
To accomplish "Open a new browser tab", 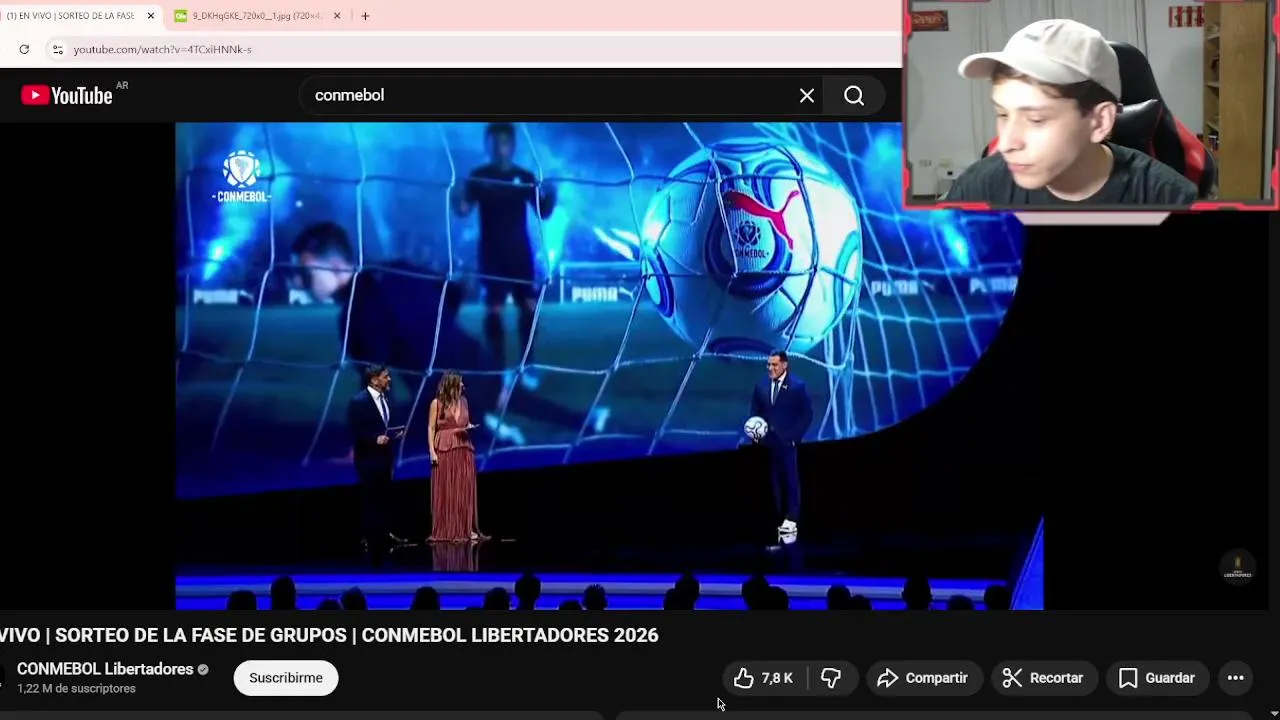I will (365, 16).
